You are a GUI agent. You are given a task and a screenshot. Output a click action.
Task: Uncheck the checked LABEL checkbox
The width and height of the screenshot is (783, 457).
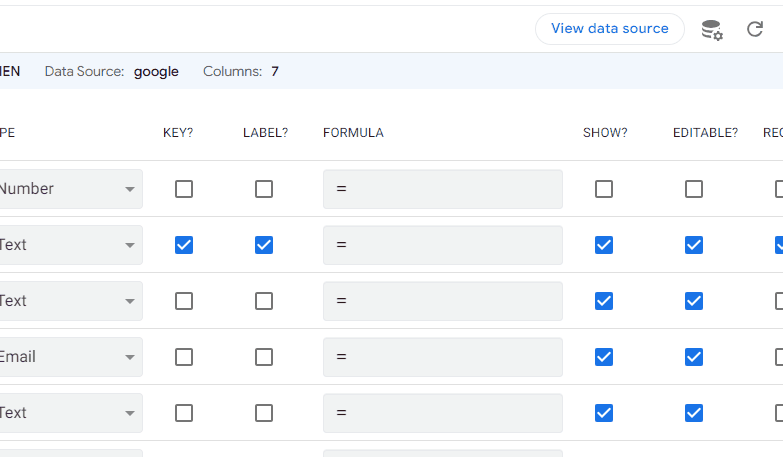point(264,245)
